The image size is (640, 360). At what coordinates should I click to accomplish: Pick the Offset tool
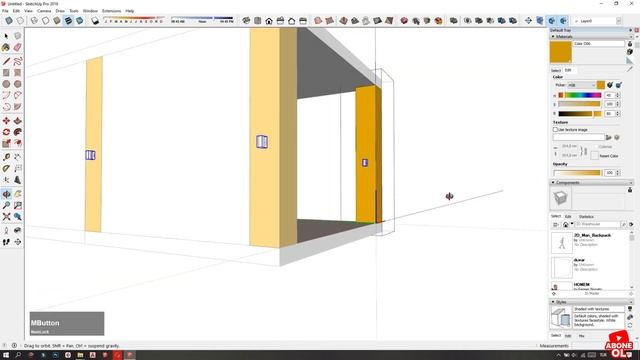[x=18, y=143]
